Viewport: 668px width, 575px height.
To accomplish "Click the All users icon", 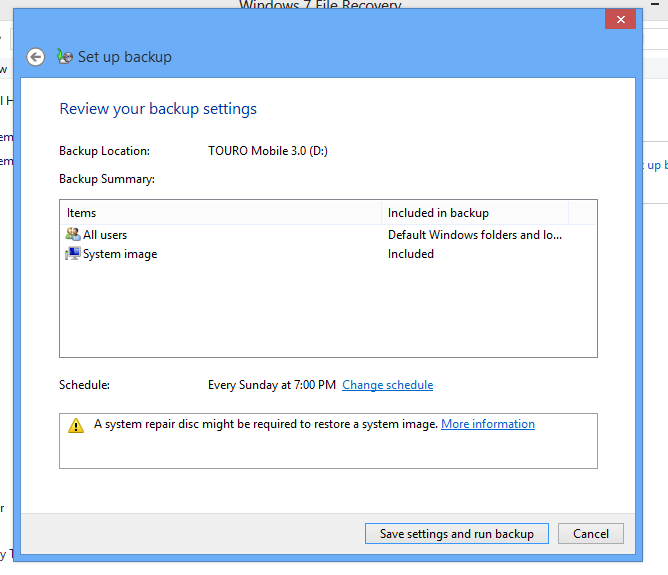I will [73, 234].
